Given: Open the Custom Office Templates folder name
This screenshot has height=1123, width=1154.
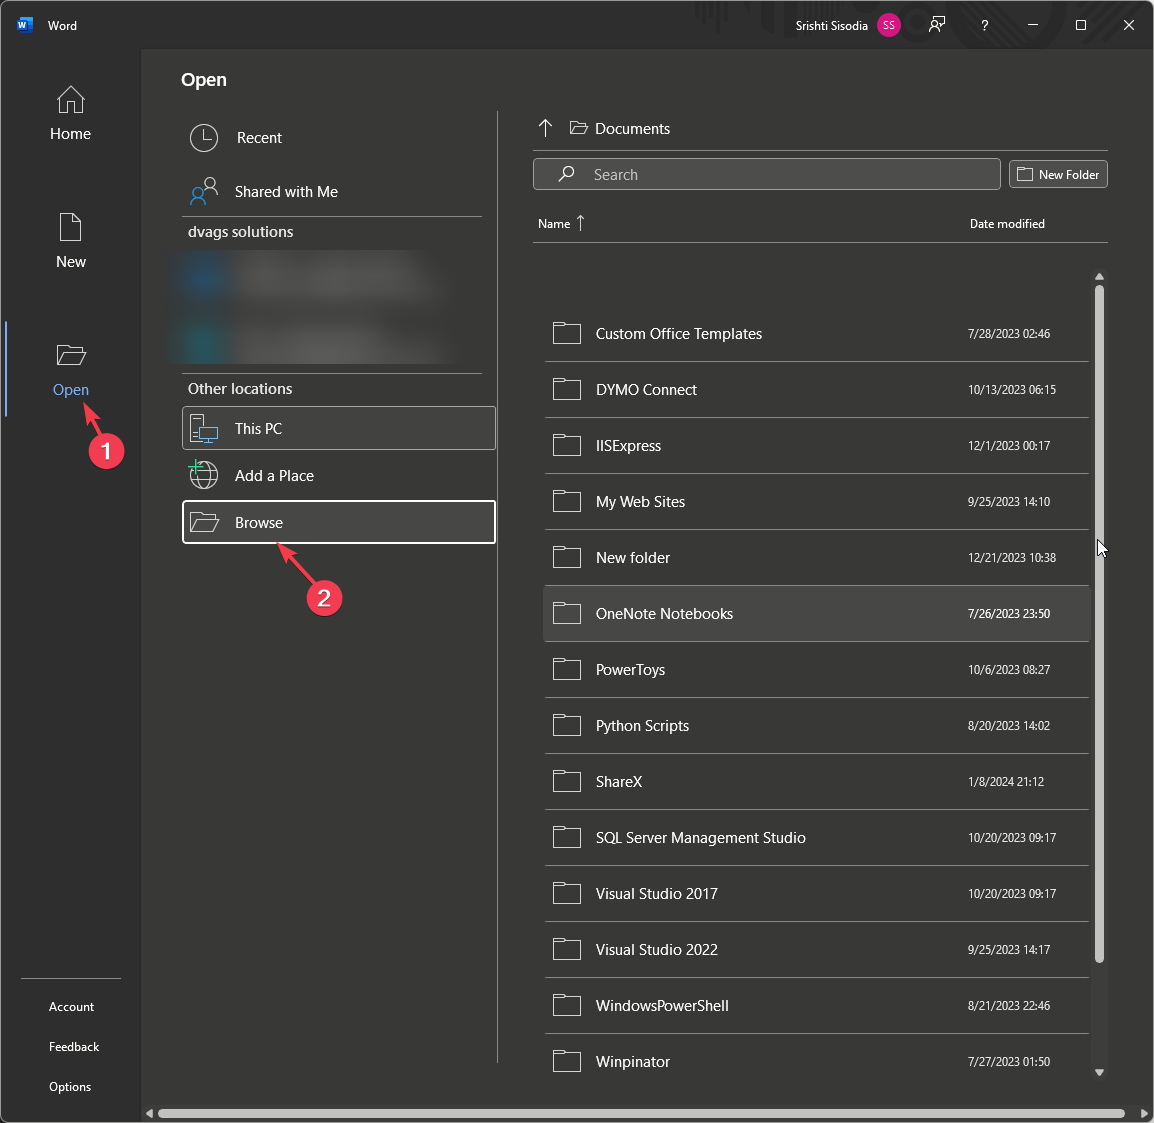Looking at the screenshot, I should pos(679,334).
